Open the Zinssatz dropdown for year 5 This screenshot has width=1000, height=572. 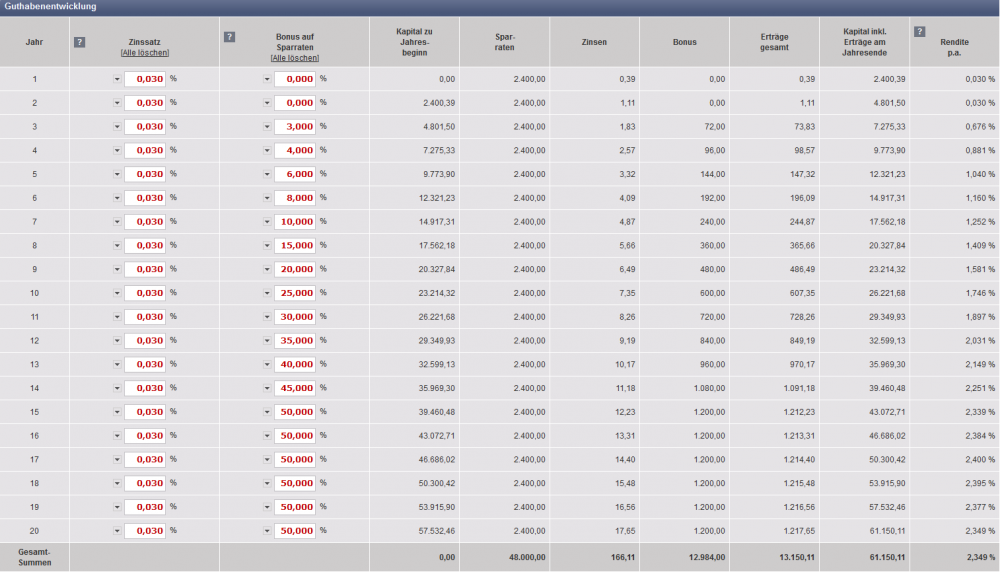coord(117,174)
